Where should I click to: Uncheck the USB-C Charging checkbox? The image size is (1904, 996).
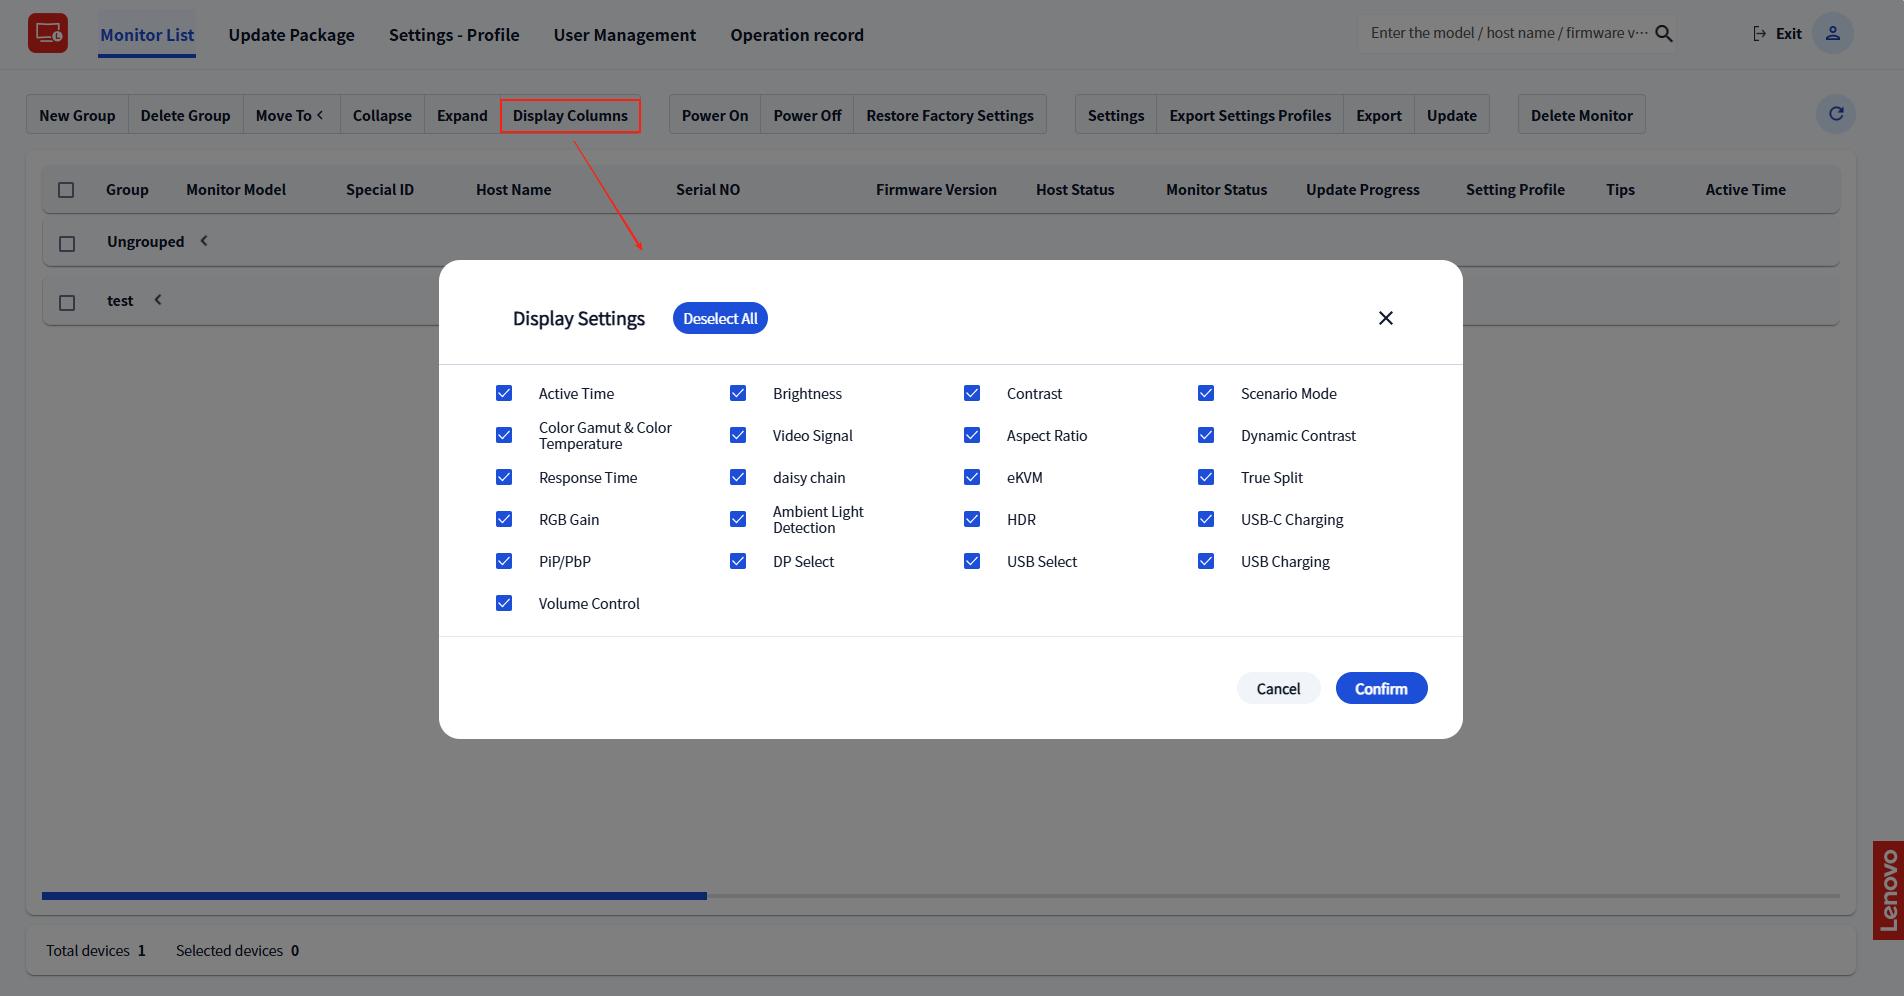click(1206, 520)
